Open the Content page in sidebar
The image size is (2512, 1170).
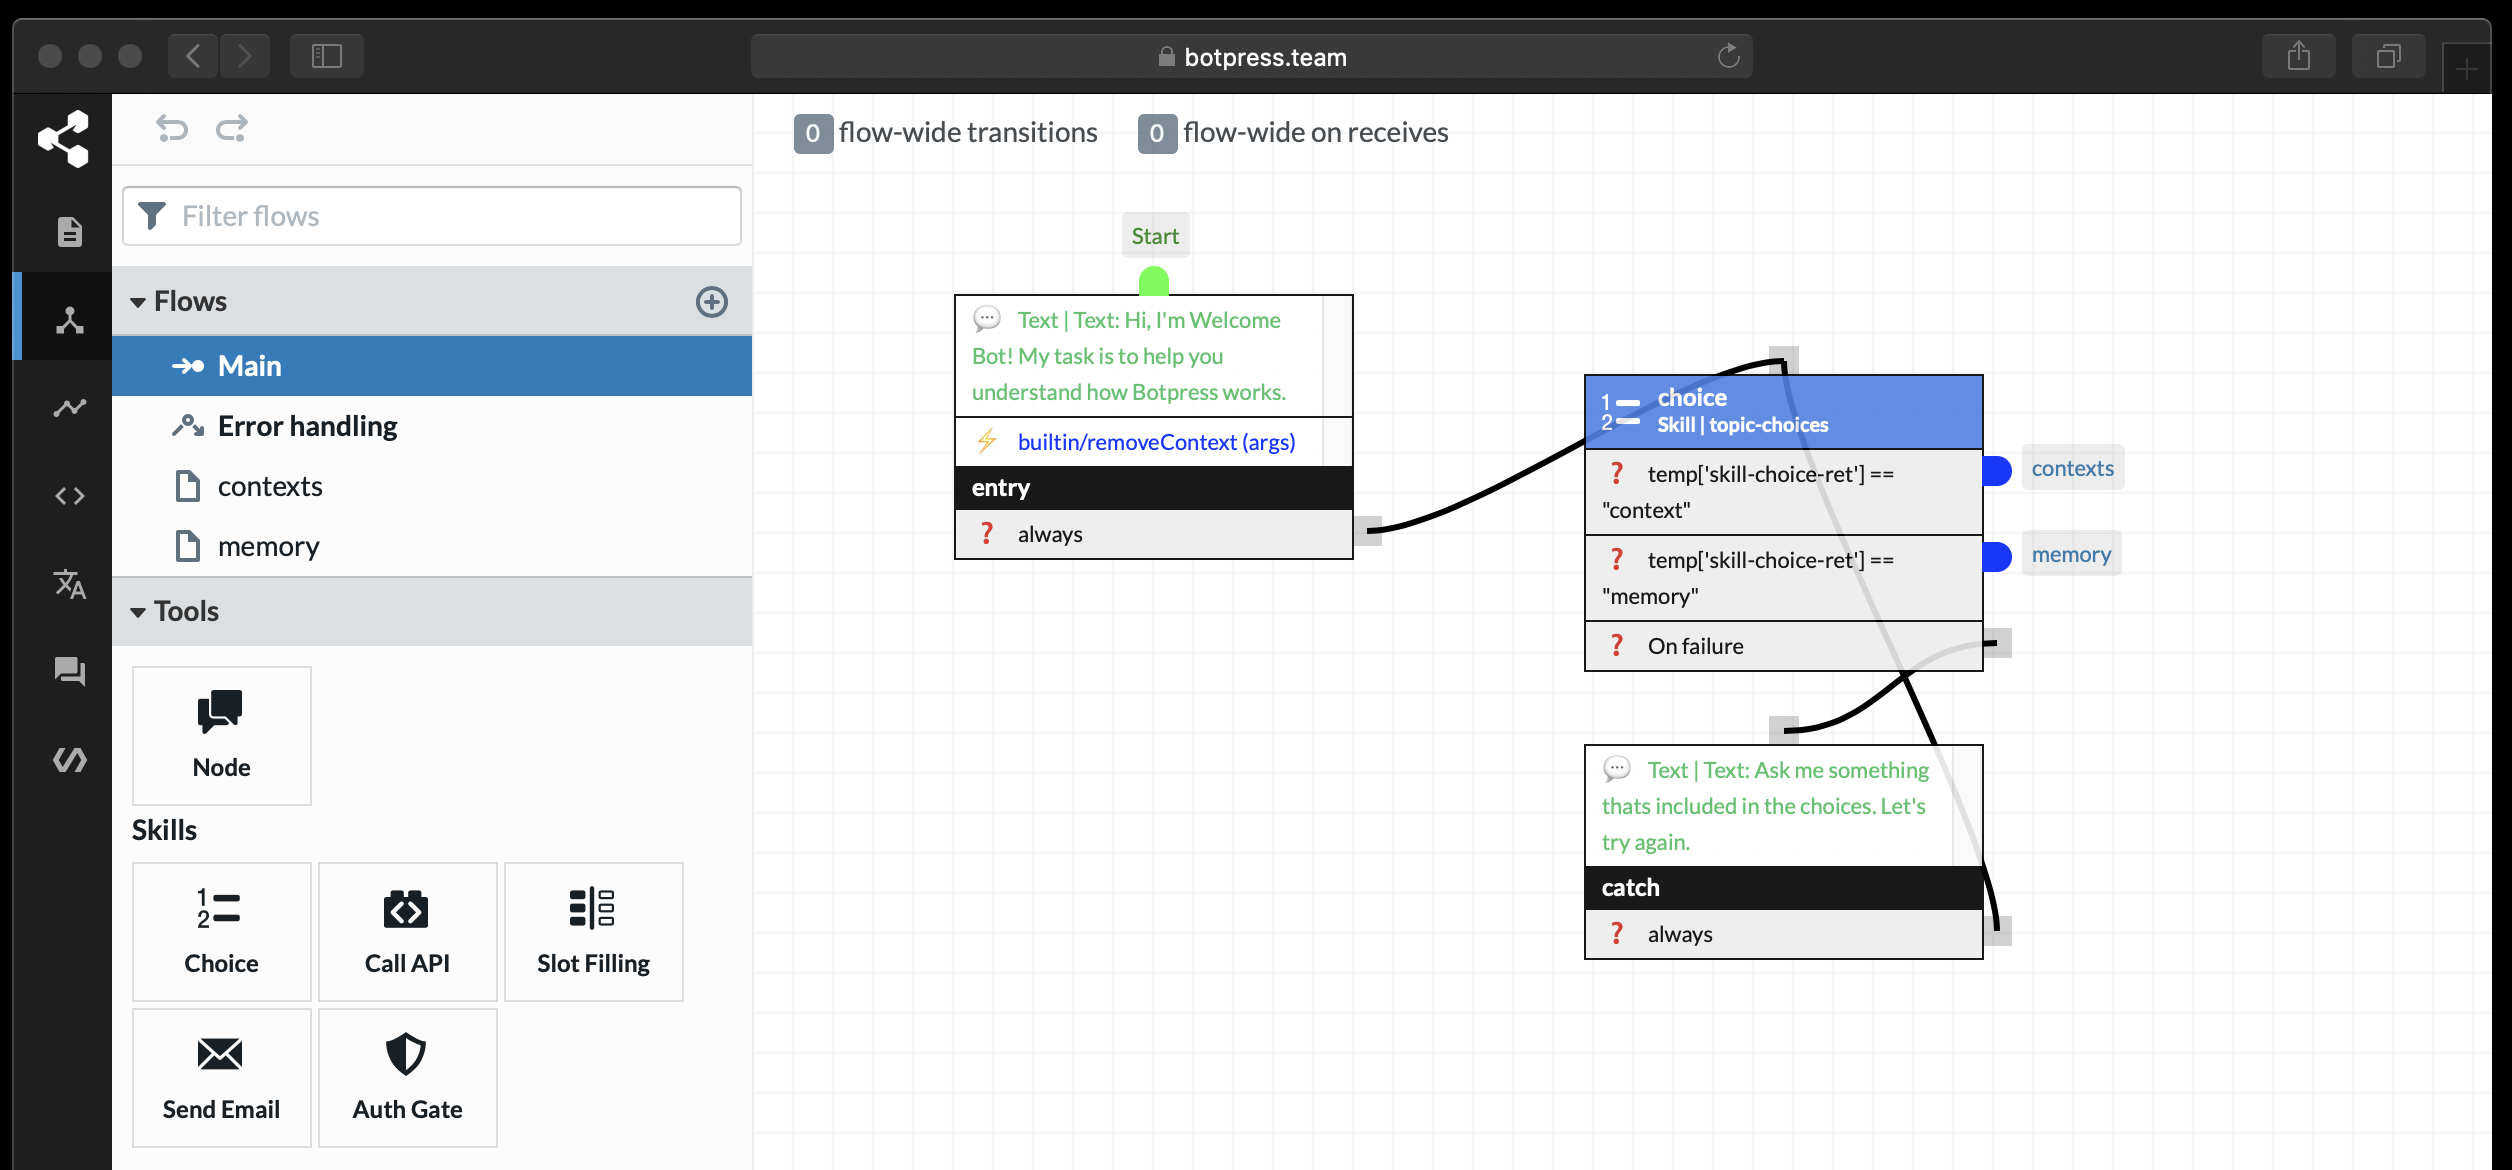point(69,232)
